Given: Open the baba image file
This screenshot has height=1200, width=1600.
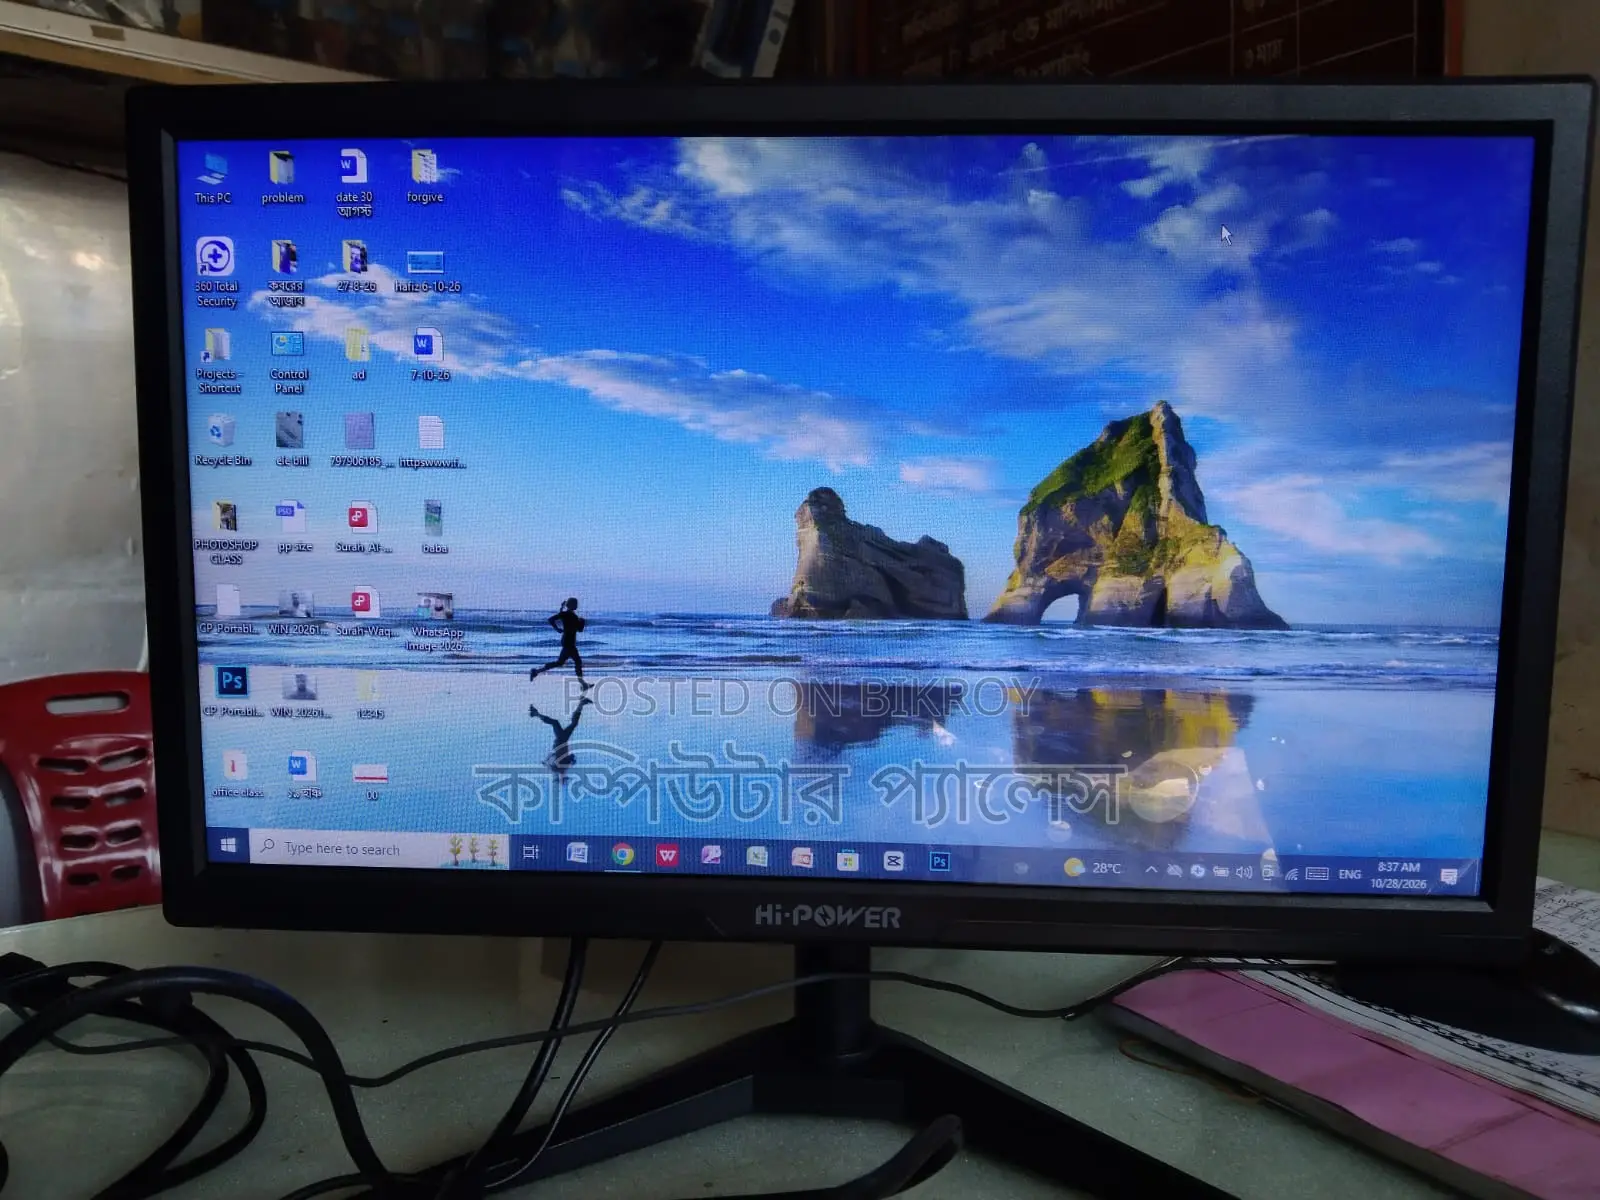Looking at the screenshot, I should pyautogui.click(x=434, y=527).
